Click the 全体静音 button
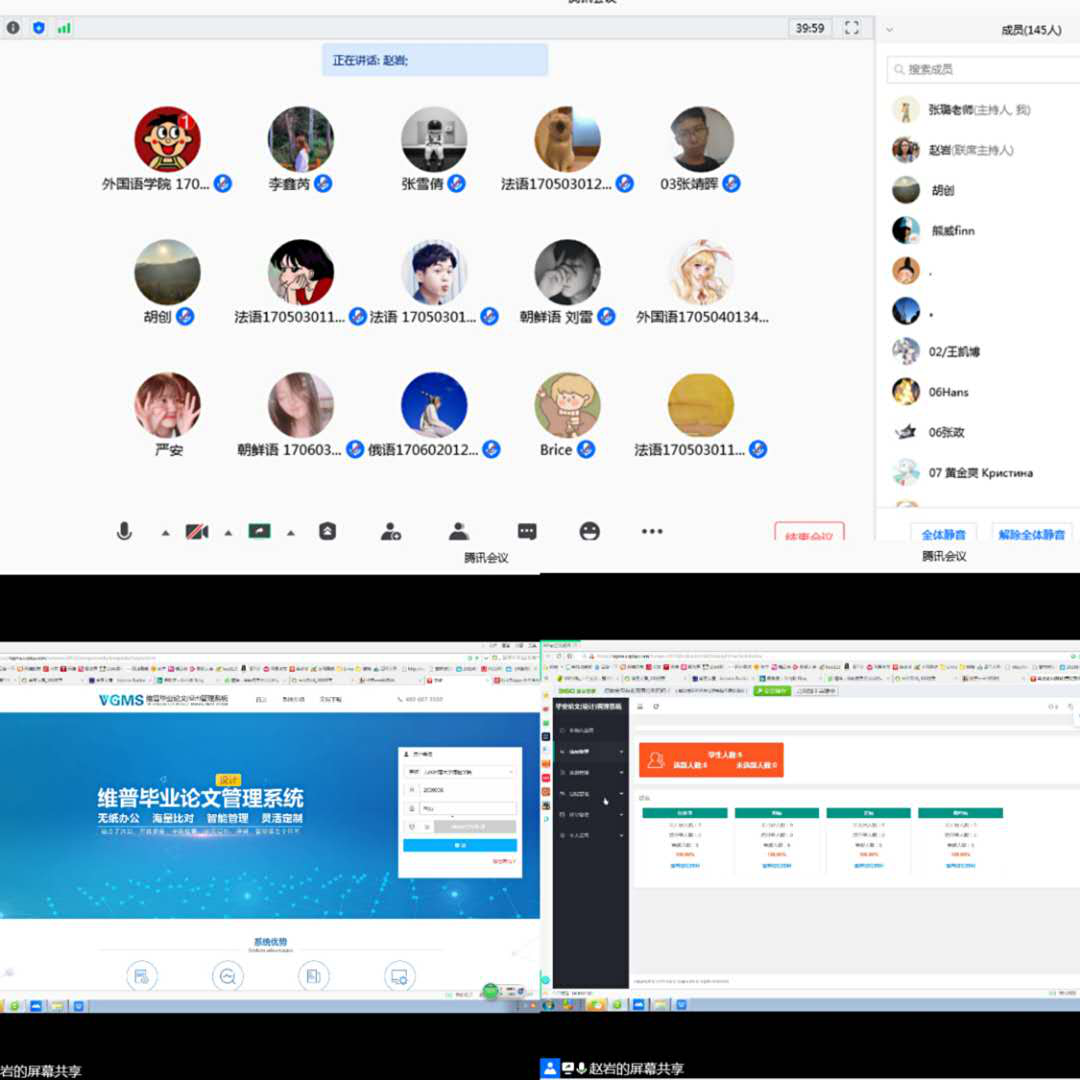 (943, 534)
